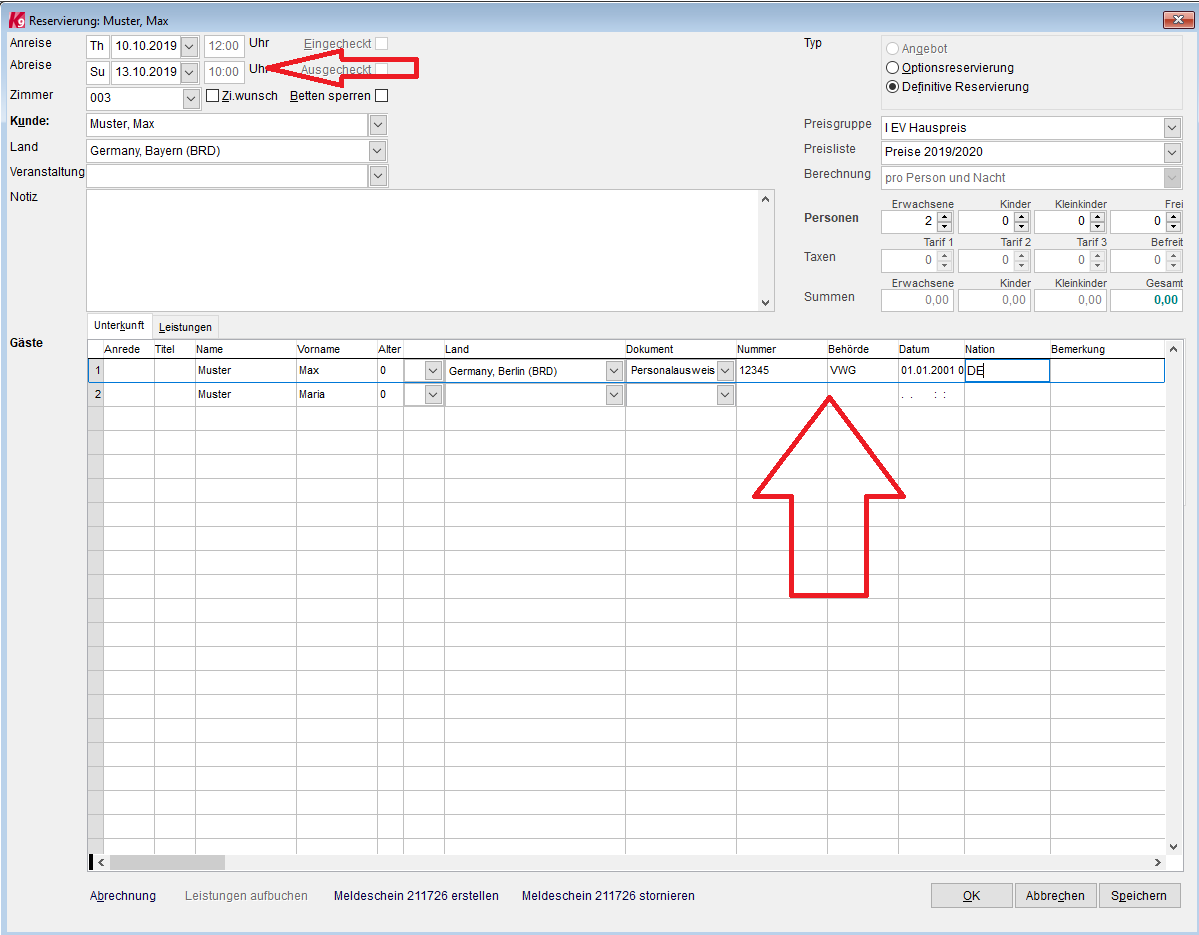This screenshot has height=935, width=1199.
Task: Click into the Notiz text area
Action: (x=422, y=251)
